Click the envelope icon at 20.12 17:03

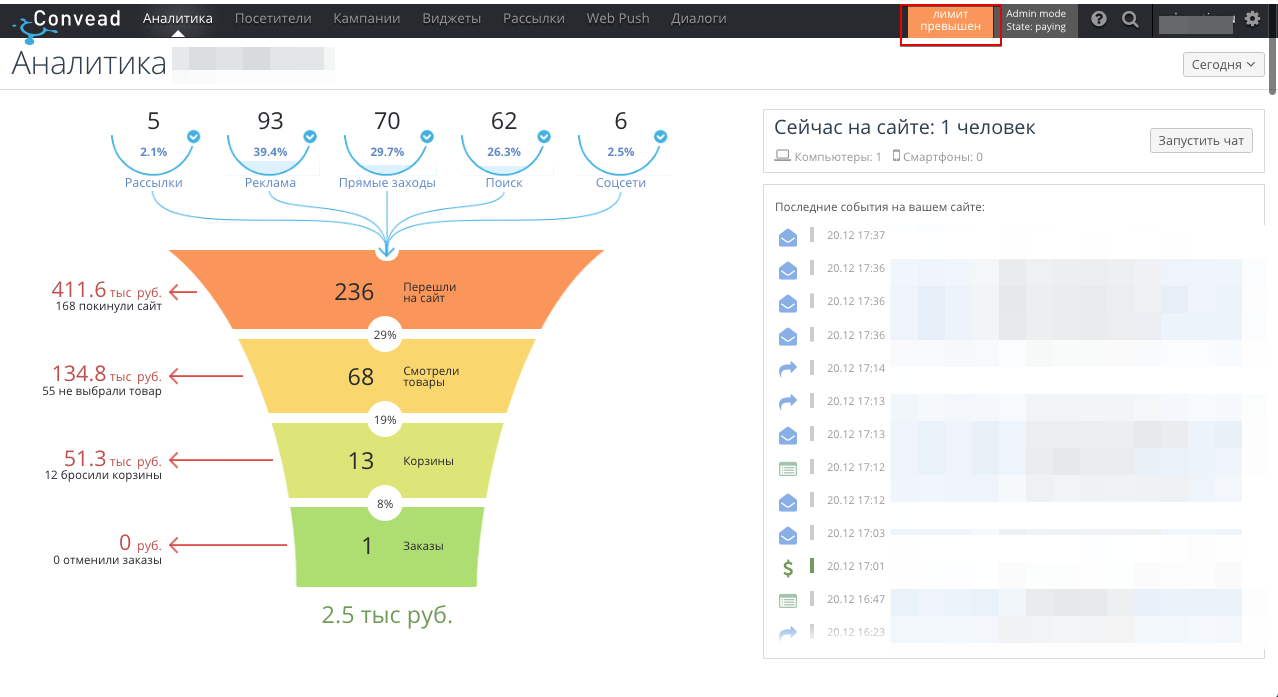coord(788,535)
